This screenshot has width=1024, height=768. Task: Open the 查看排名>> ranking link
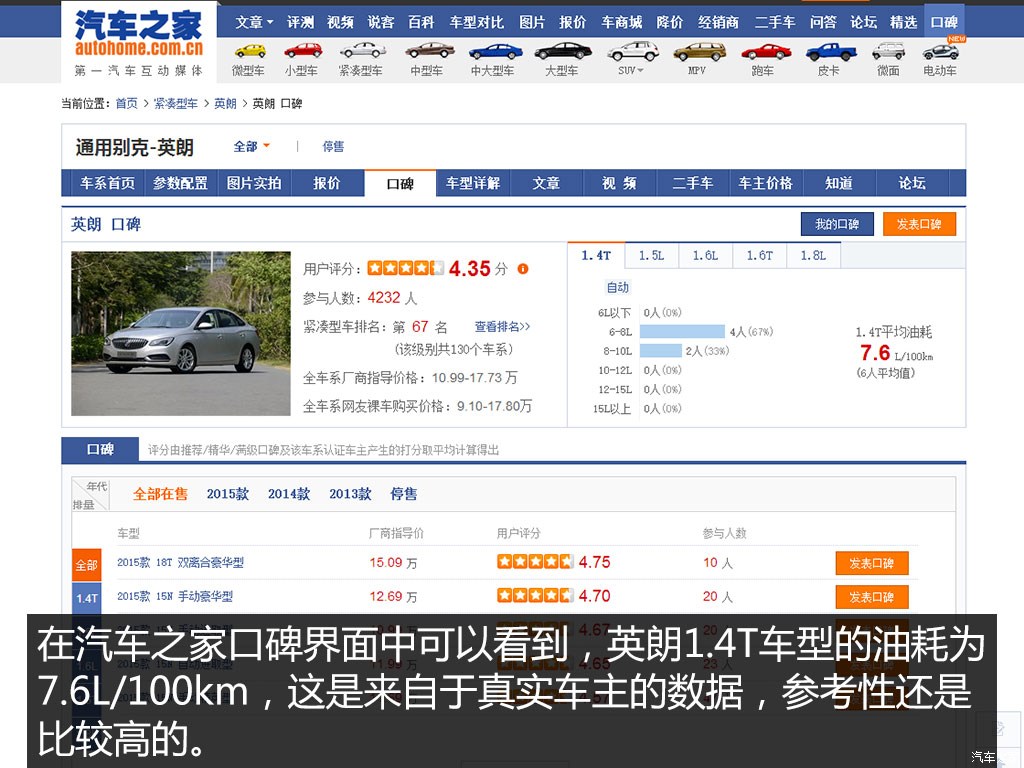(502, 327)
